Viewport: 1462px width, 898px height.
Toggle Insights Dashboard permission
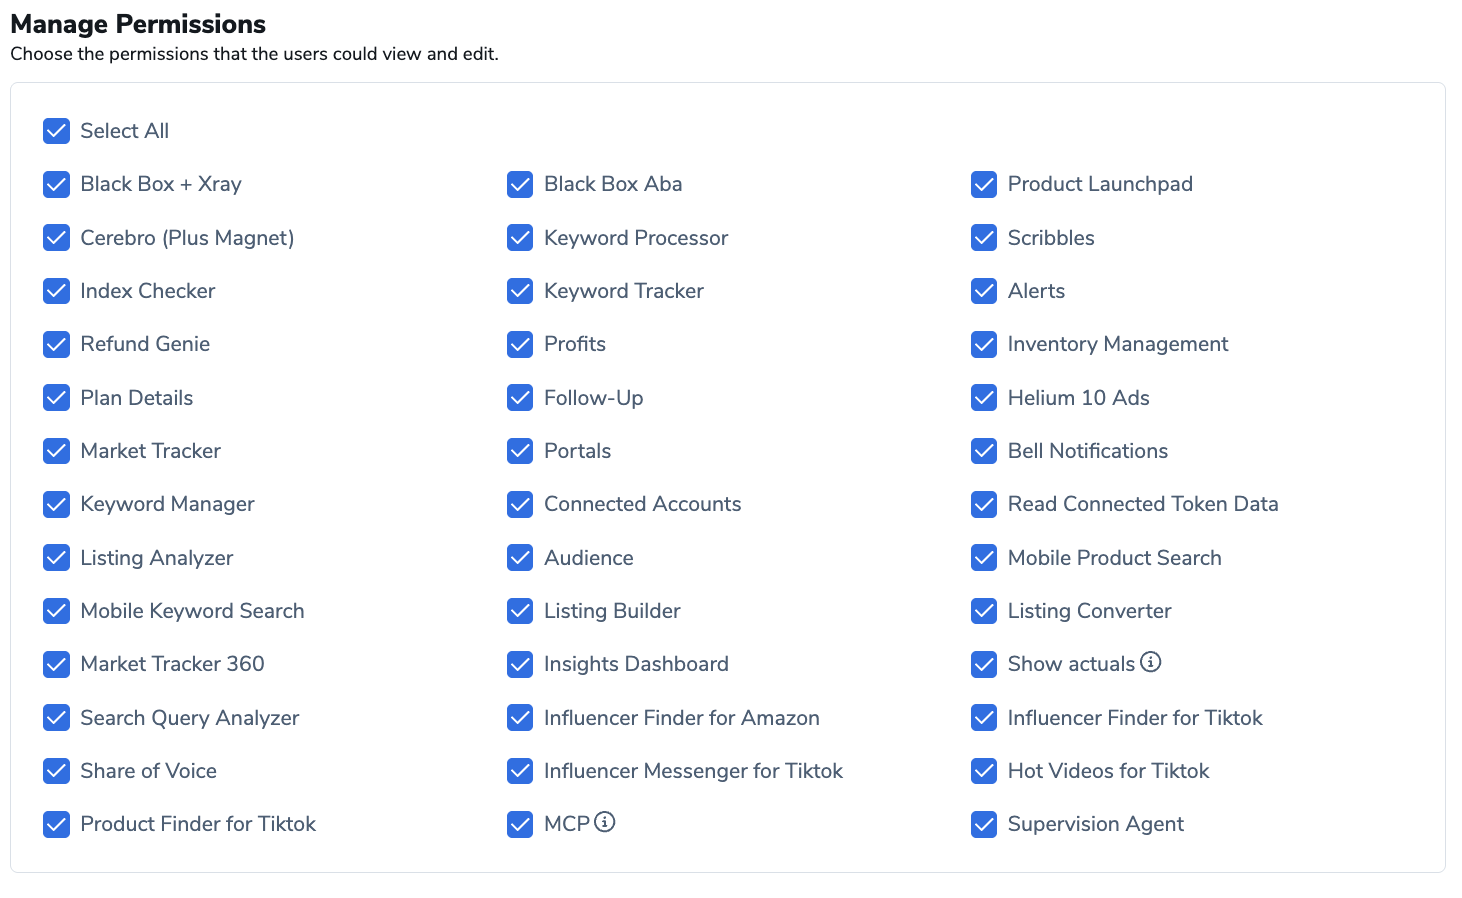point(520,664)
